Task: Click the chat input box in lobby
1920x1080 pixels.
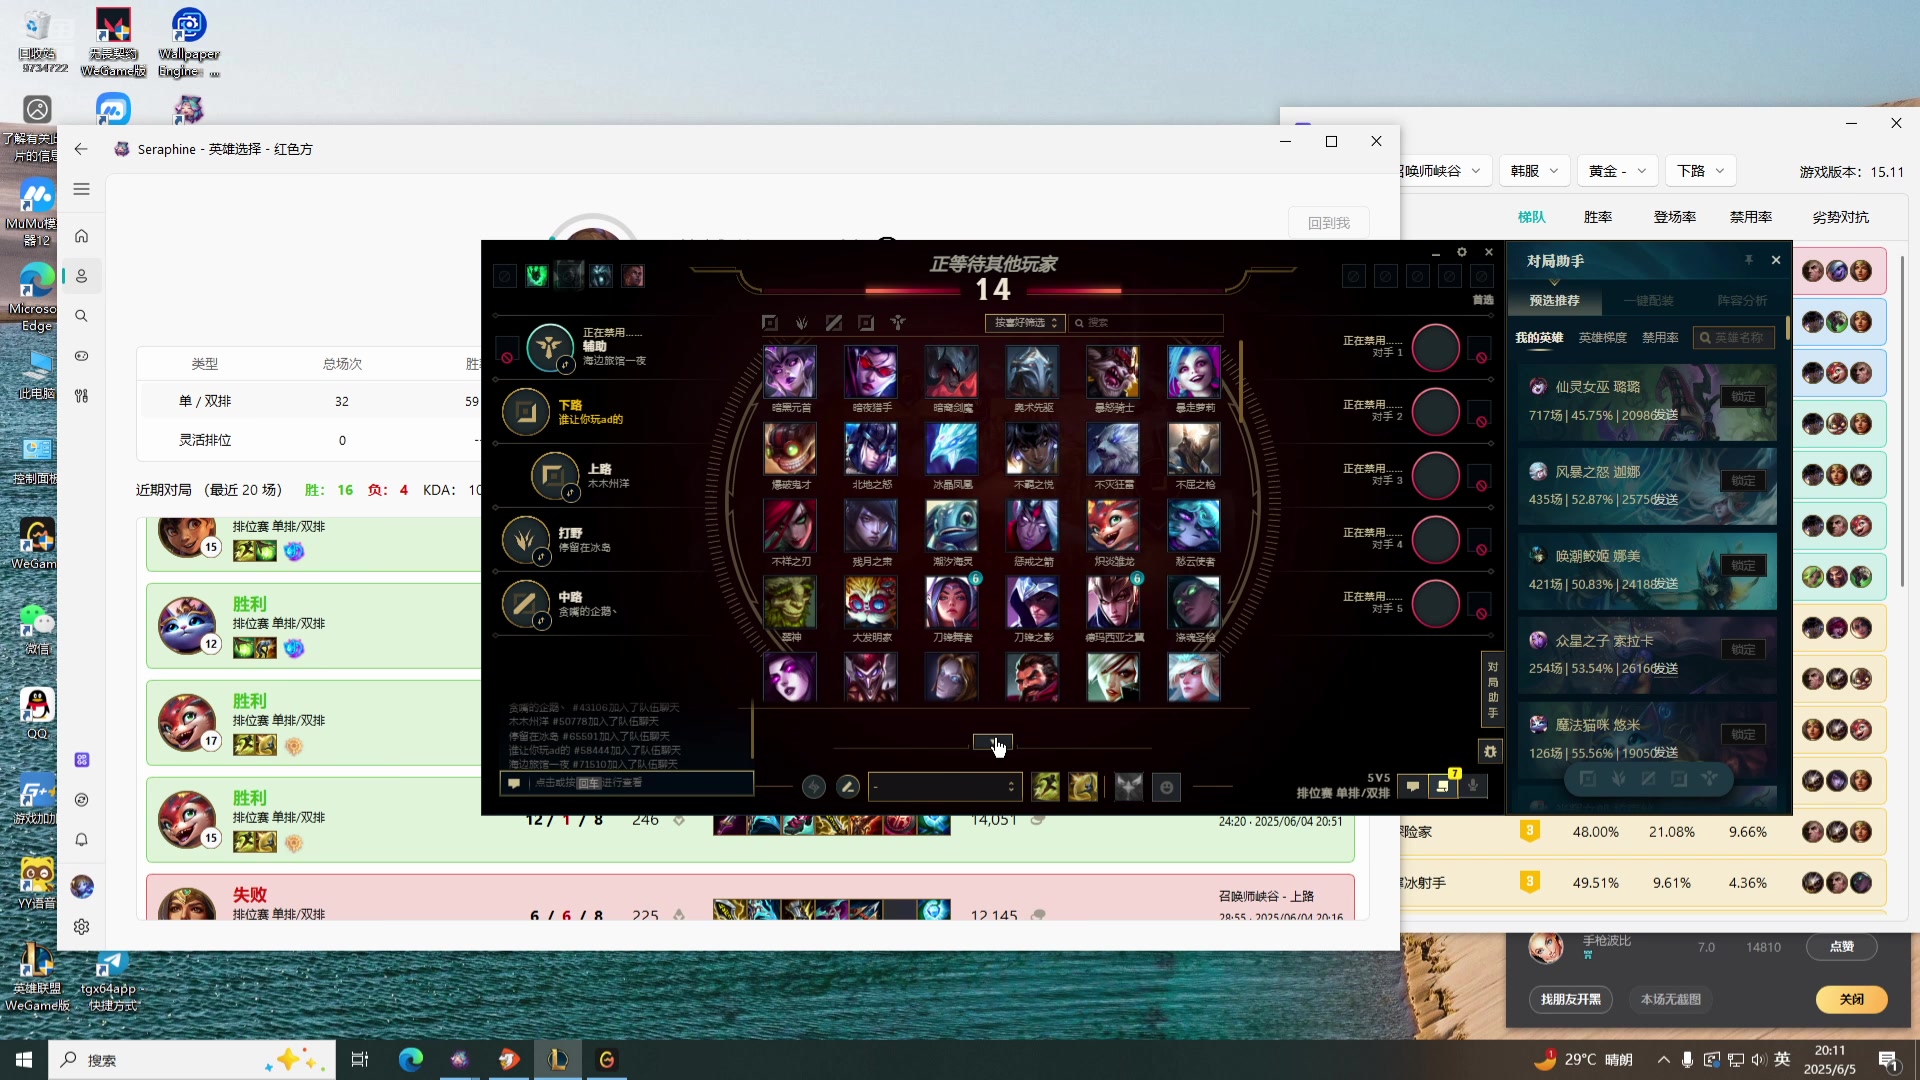Action: tap(627, 783)
